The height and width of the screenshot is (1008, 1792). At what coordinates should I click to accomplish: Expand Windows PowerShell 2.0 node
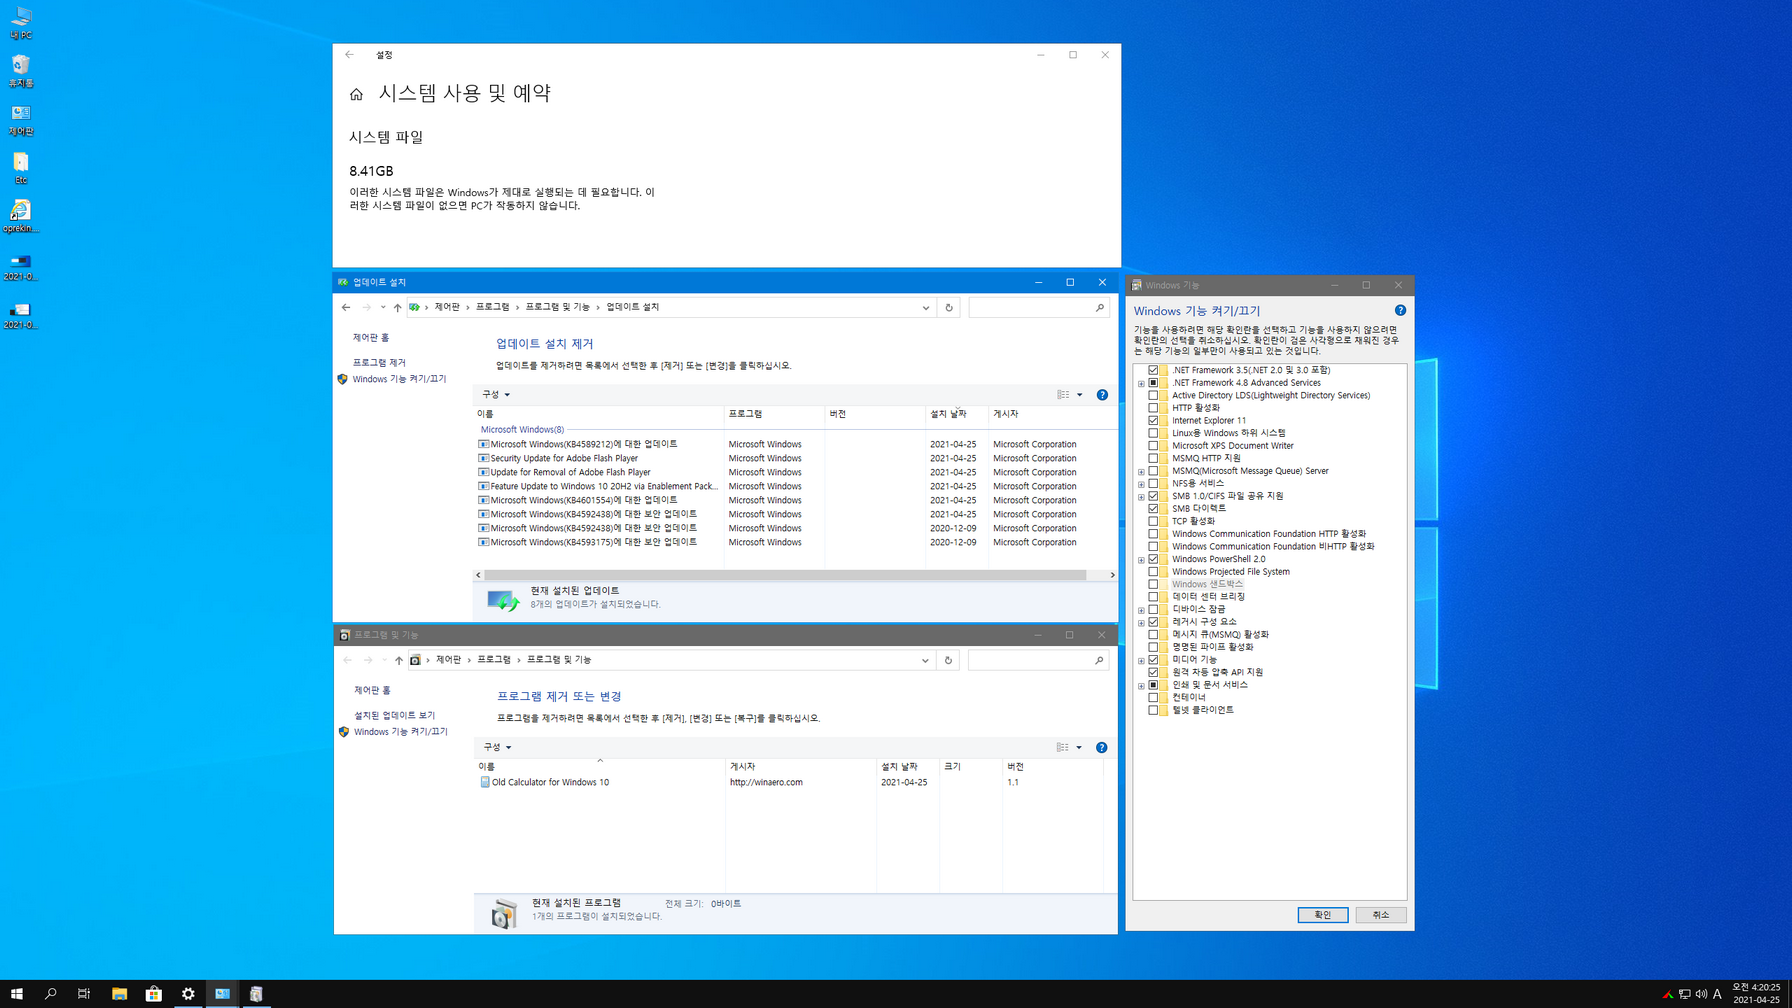click(1141, 560)
